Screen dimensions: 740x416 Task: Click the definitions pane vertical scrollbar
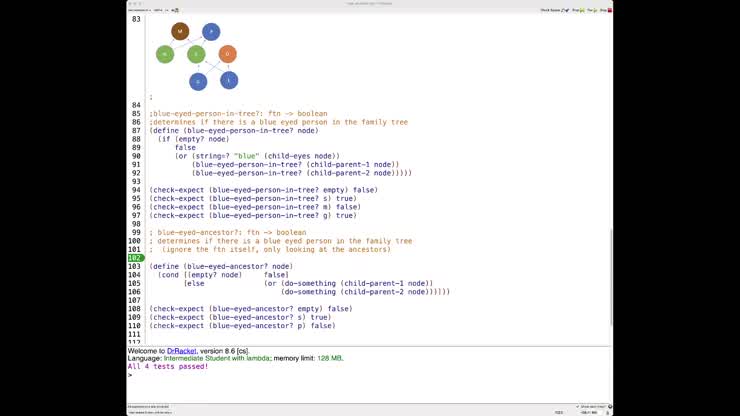coord(611,277)
